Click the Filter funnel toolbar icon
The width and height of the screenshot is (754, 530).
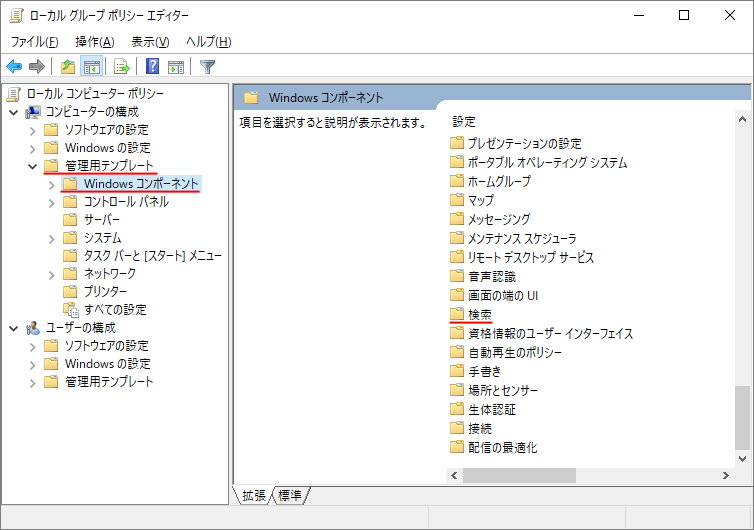[207, 66]
